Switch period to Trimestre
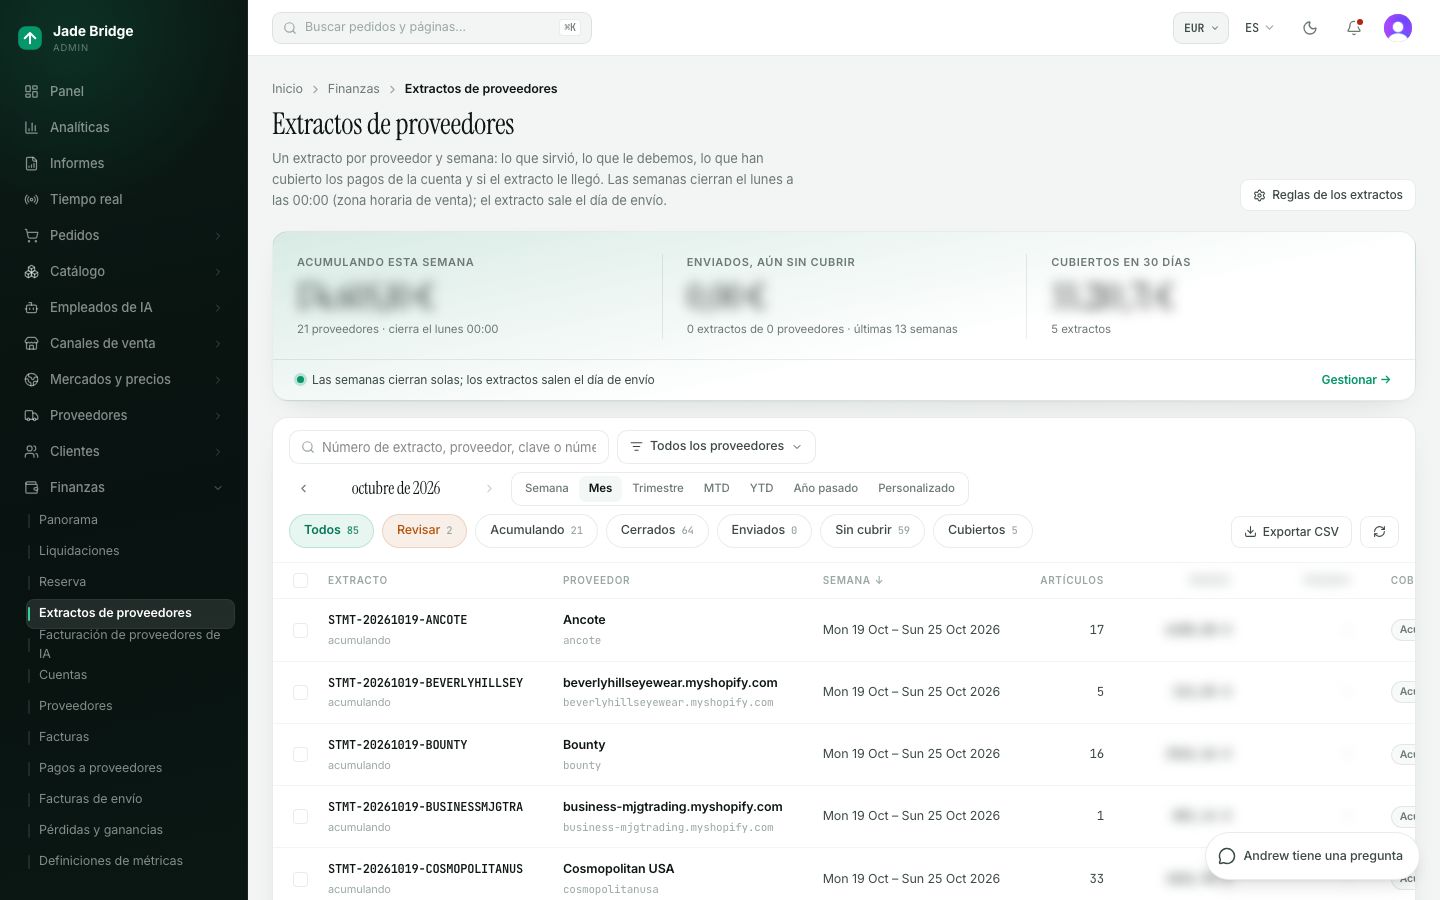1440x900 pixels. tap(658, 488)
